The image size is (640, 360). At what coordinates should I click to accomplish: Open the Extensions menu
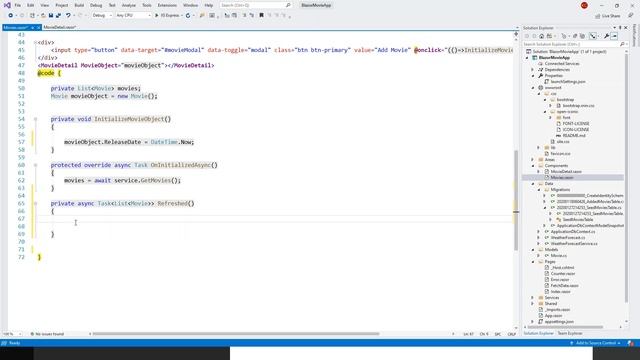click(x=167, y=5)
